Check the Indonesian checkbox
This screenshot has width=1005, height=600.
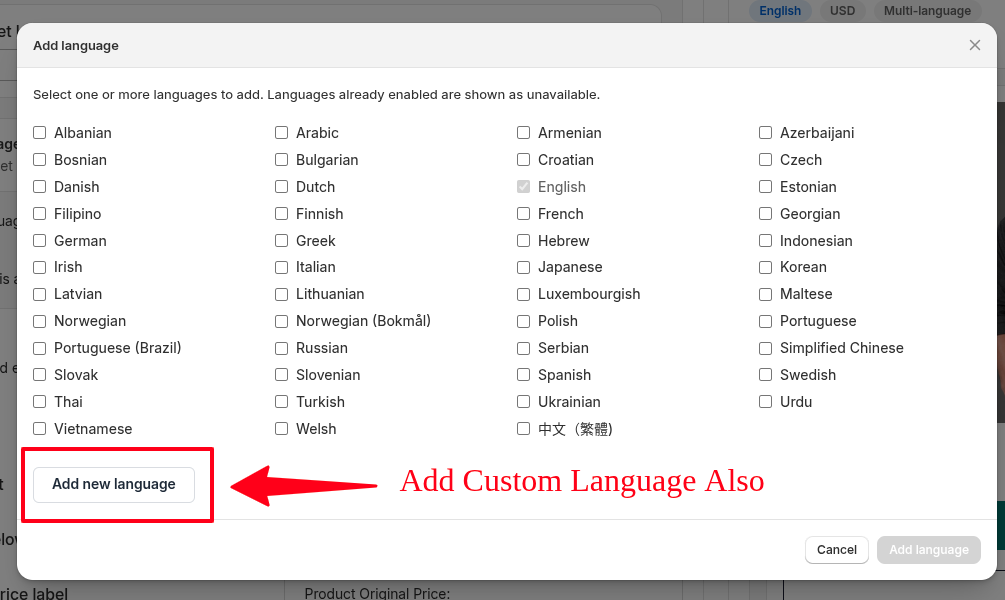(765, 240)
